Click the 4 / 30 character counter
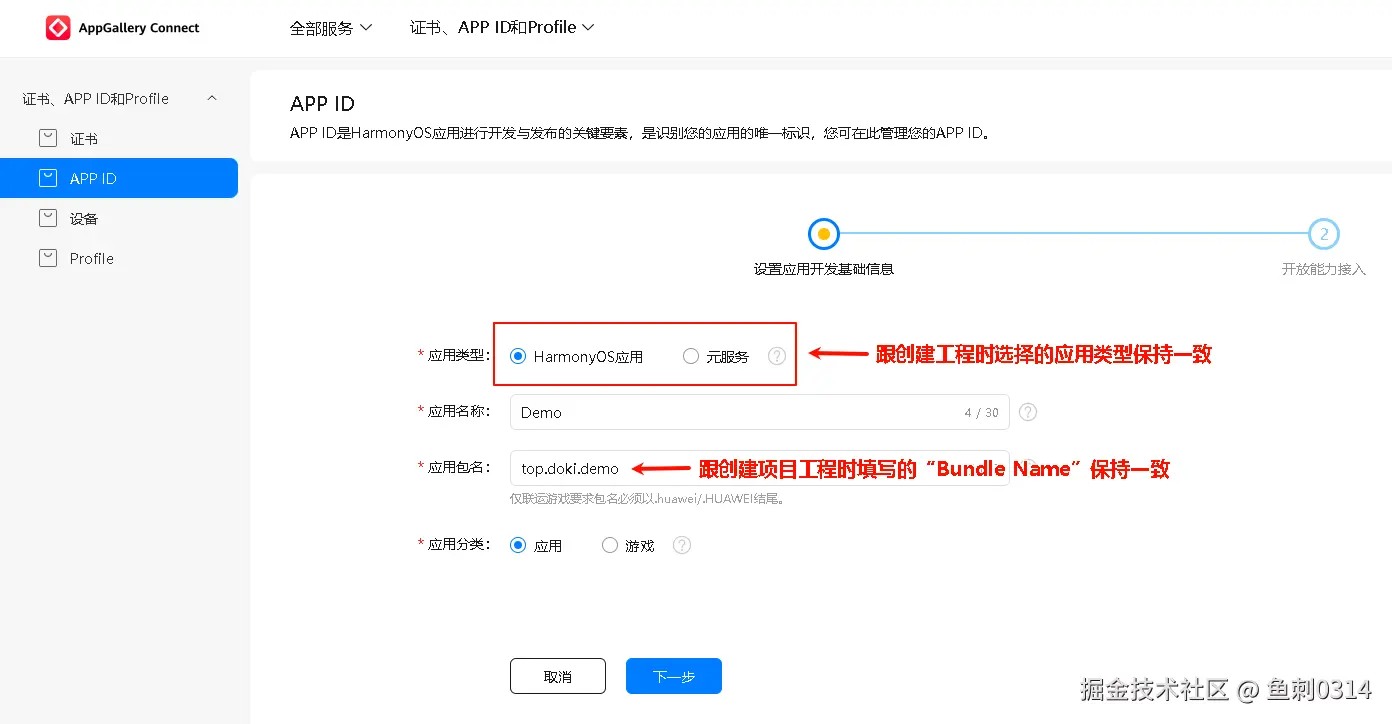Image resolution: width=1392 pixels, height=724 pixels. 981,412
